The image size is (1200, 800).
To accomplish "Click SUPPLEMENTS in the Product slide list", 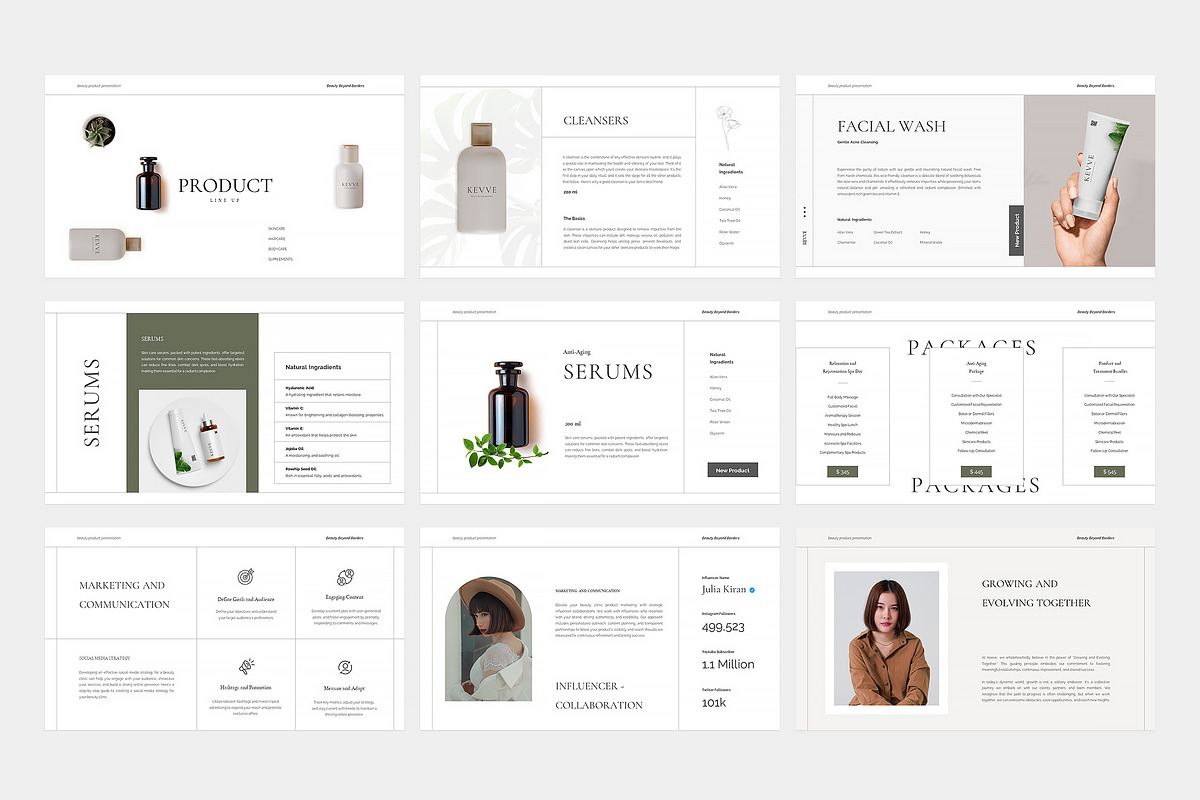I will pyautogui.click(x=281, y=259).
